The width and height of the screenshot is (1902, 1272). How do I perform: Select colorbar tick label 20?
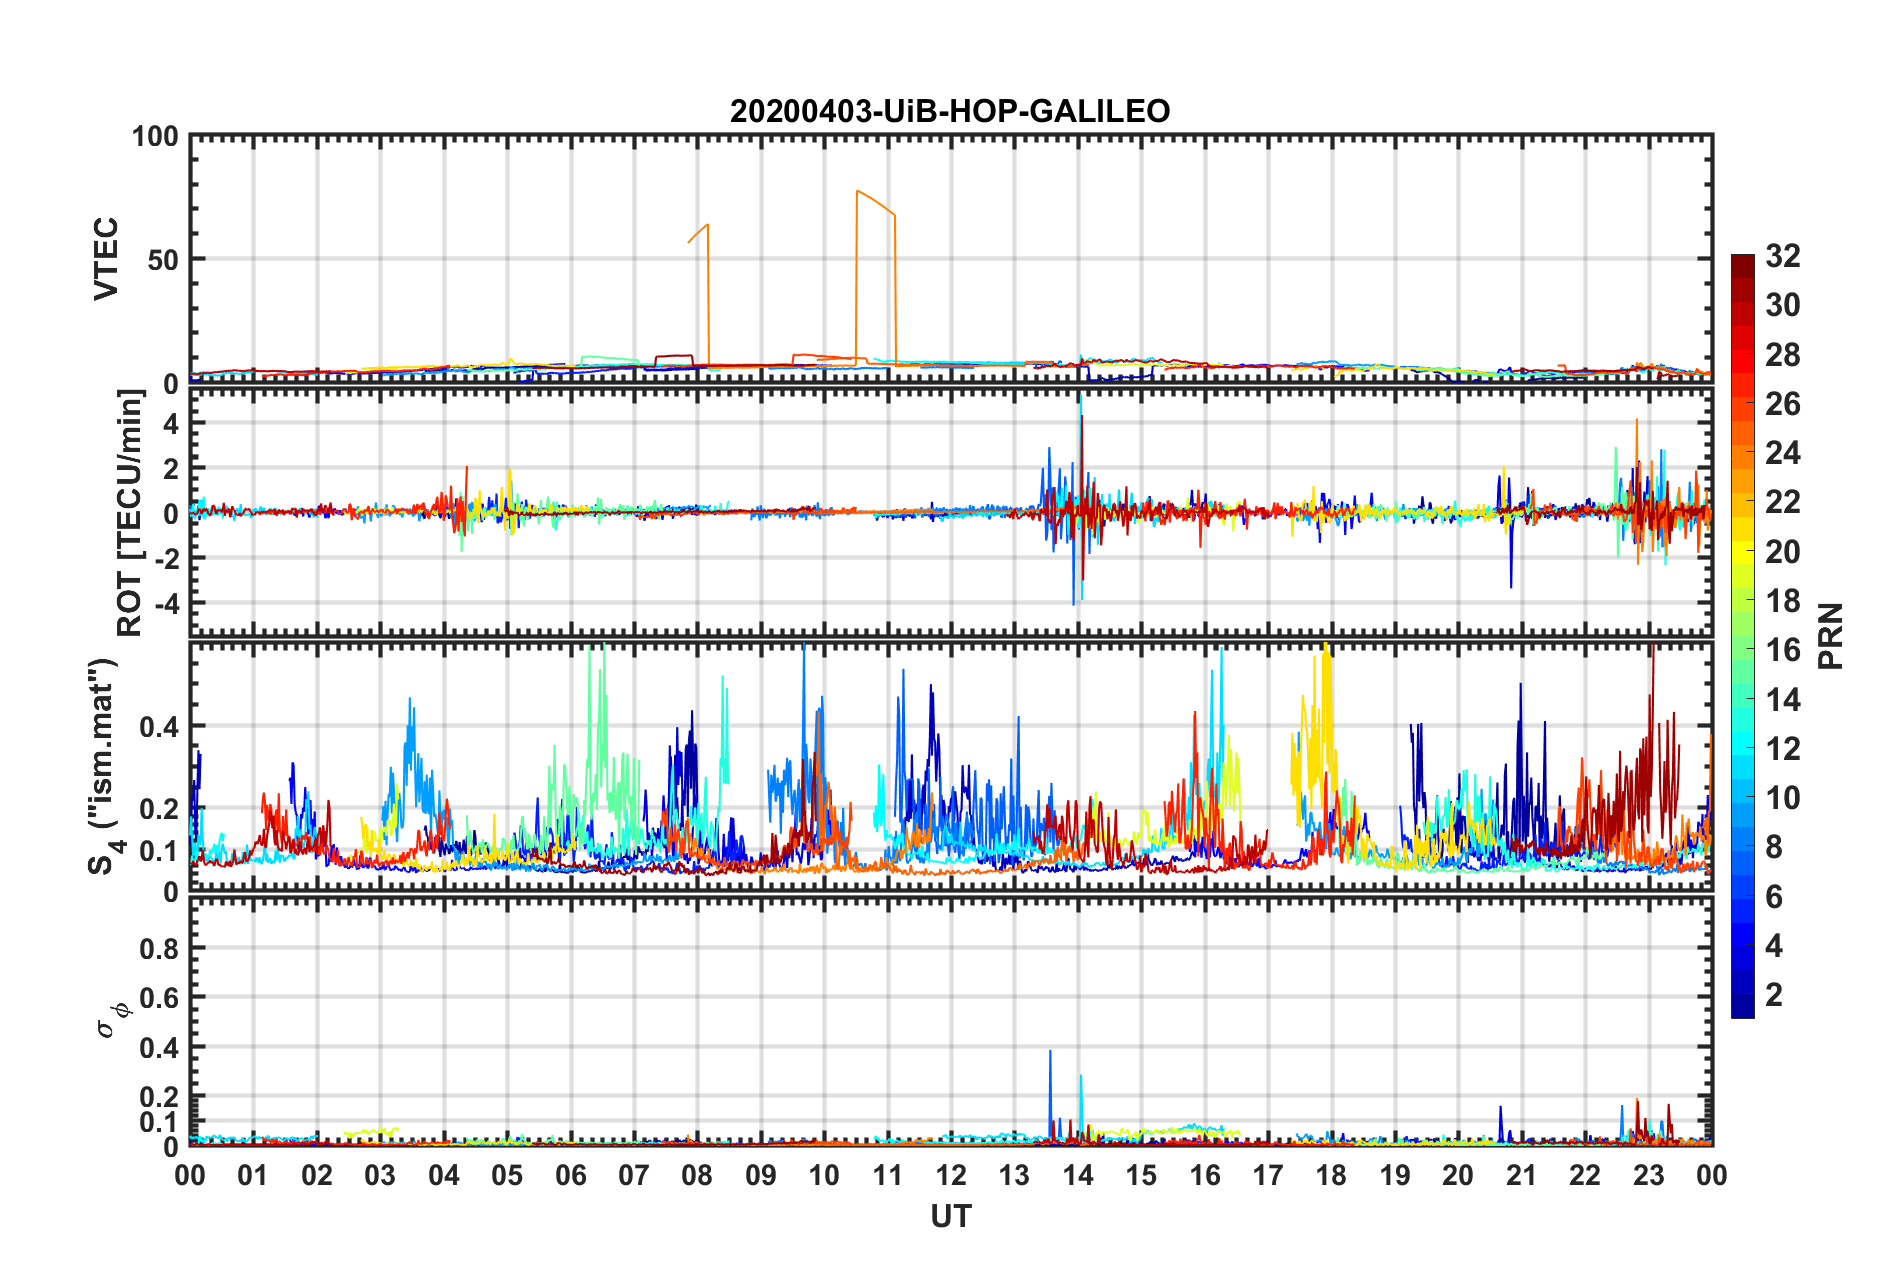pos(1783,552)
